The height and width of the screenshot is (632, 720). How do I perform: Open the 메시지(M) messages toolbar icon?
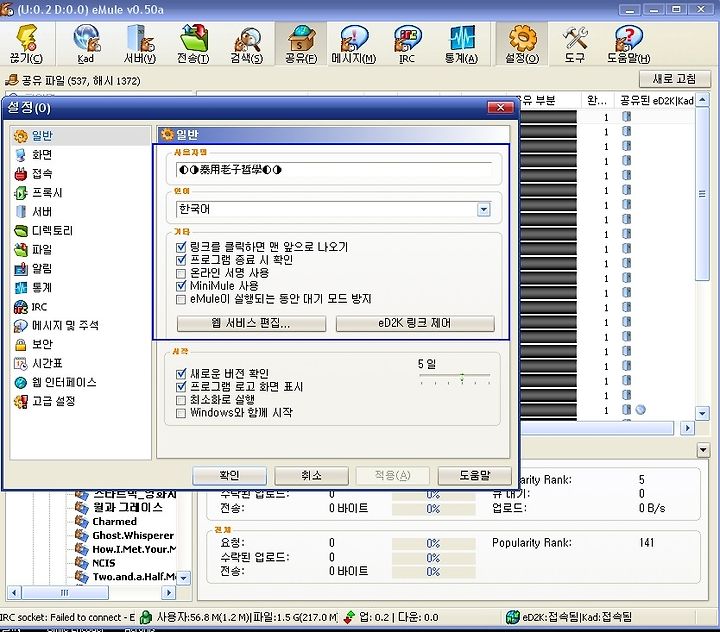pyautogui.click(x=354, y=44)
